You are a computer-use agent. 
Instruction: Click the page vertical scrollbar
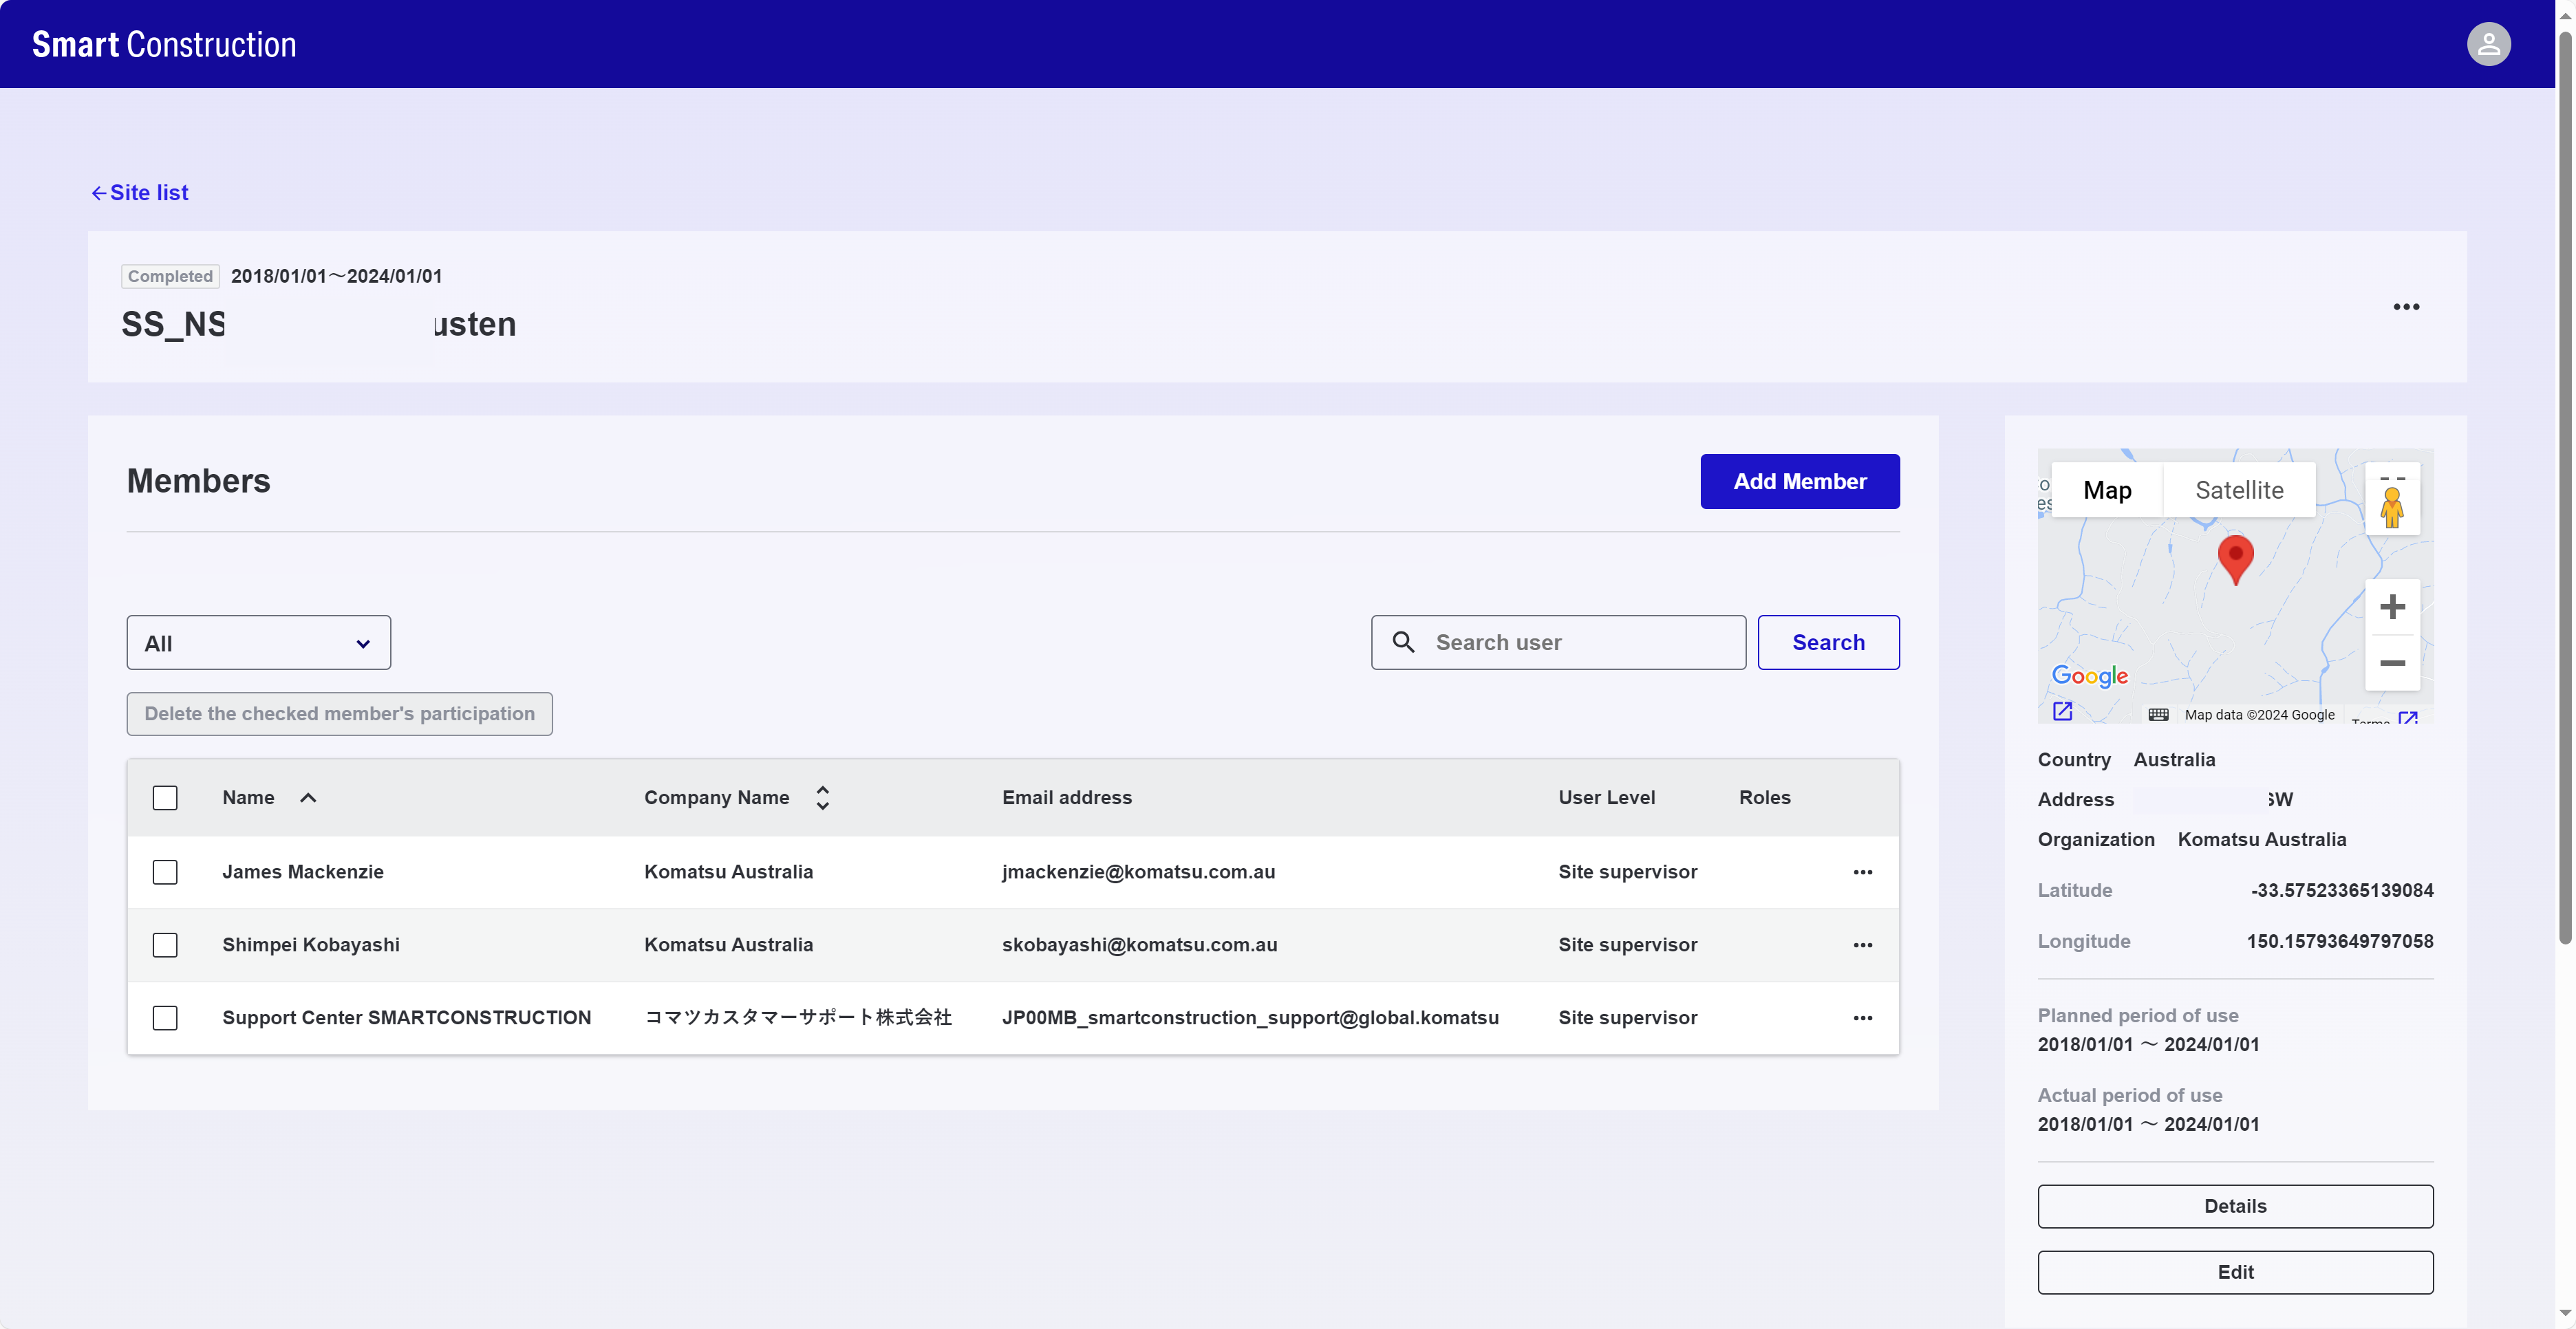pos(2566,487)
